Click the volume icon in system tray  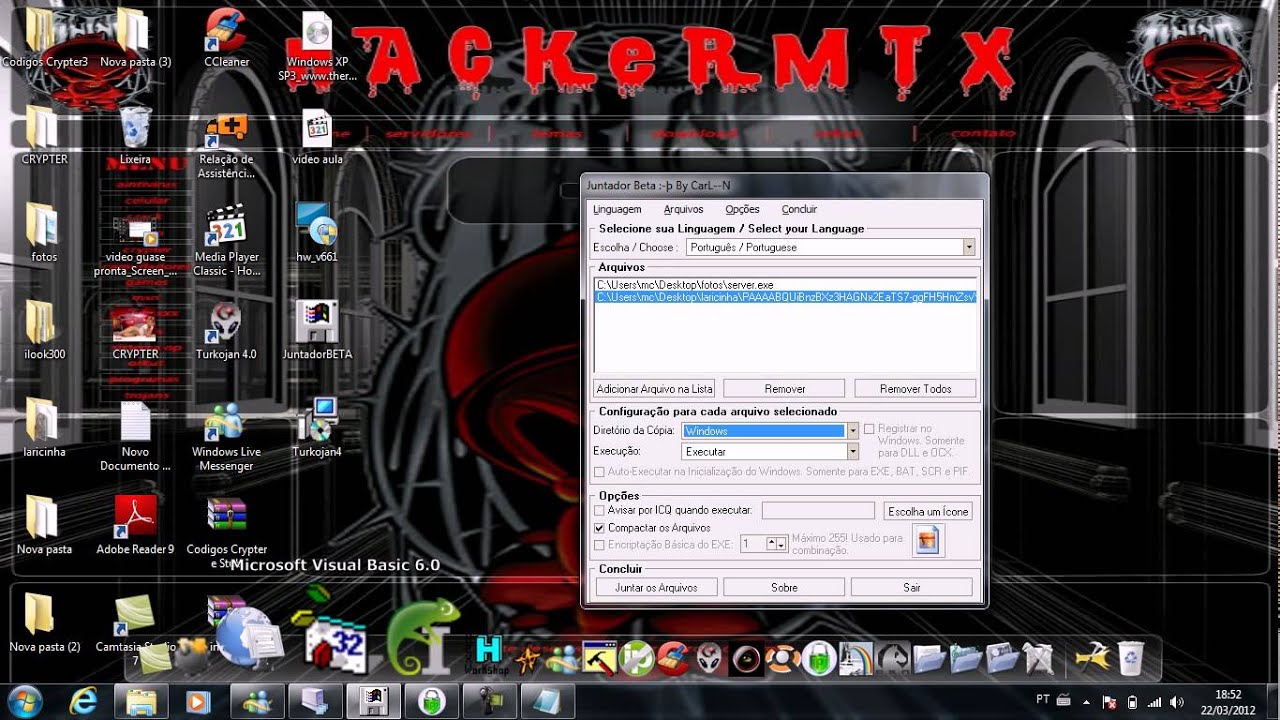pos(1176,702)
